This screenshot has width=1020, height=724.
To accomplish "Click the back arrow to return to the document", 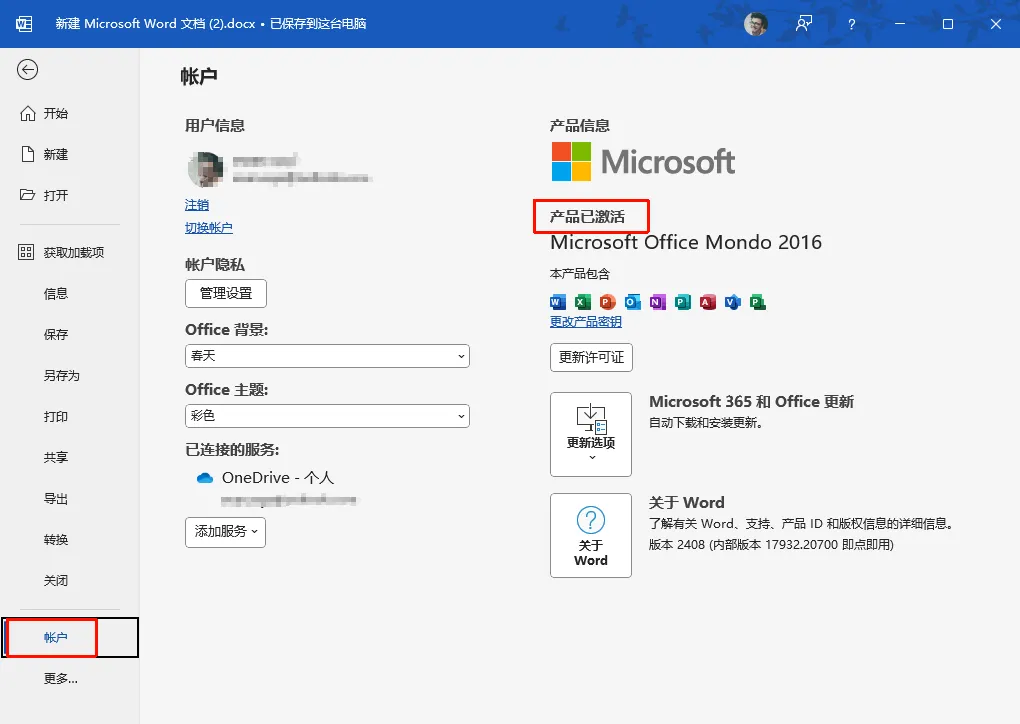I will click(x=27, y=70).
